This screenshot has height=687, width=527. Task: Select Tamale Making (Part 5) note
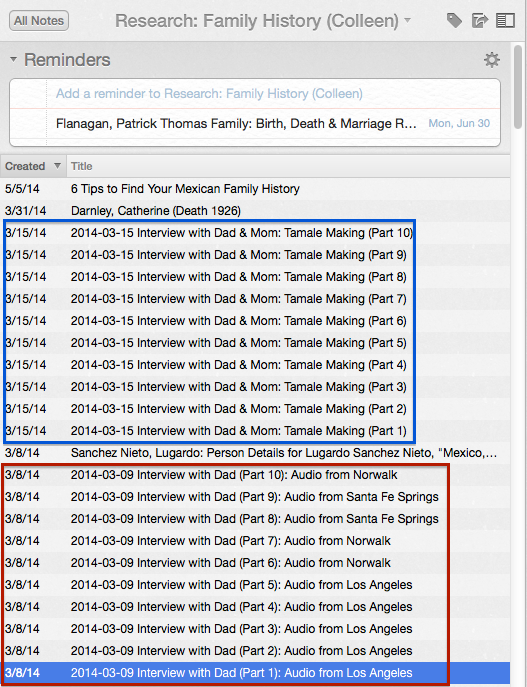coord(255,343)
